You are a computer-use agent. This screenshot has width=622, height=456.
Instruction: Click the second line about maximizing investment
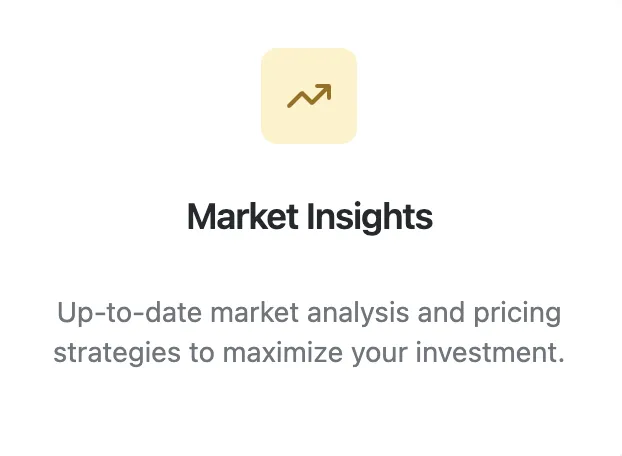[x=309, y=353]
